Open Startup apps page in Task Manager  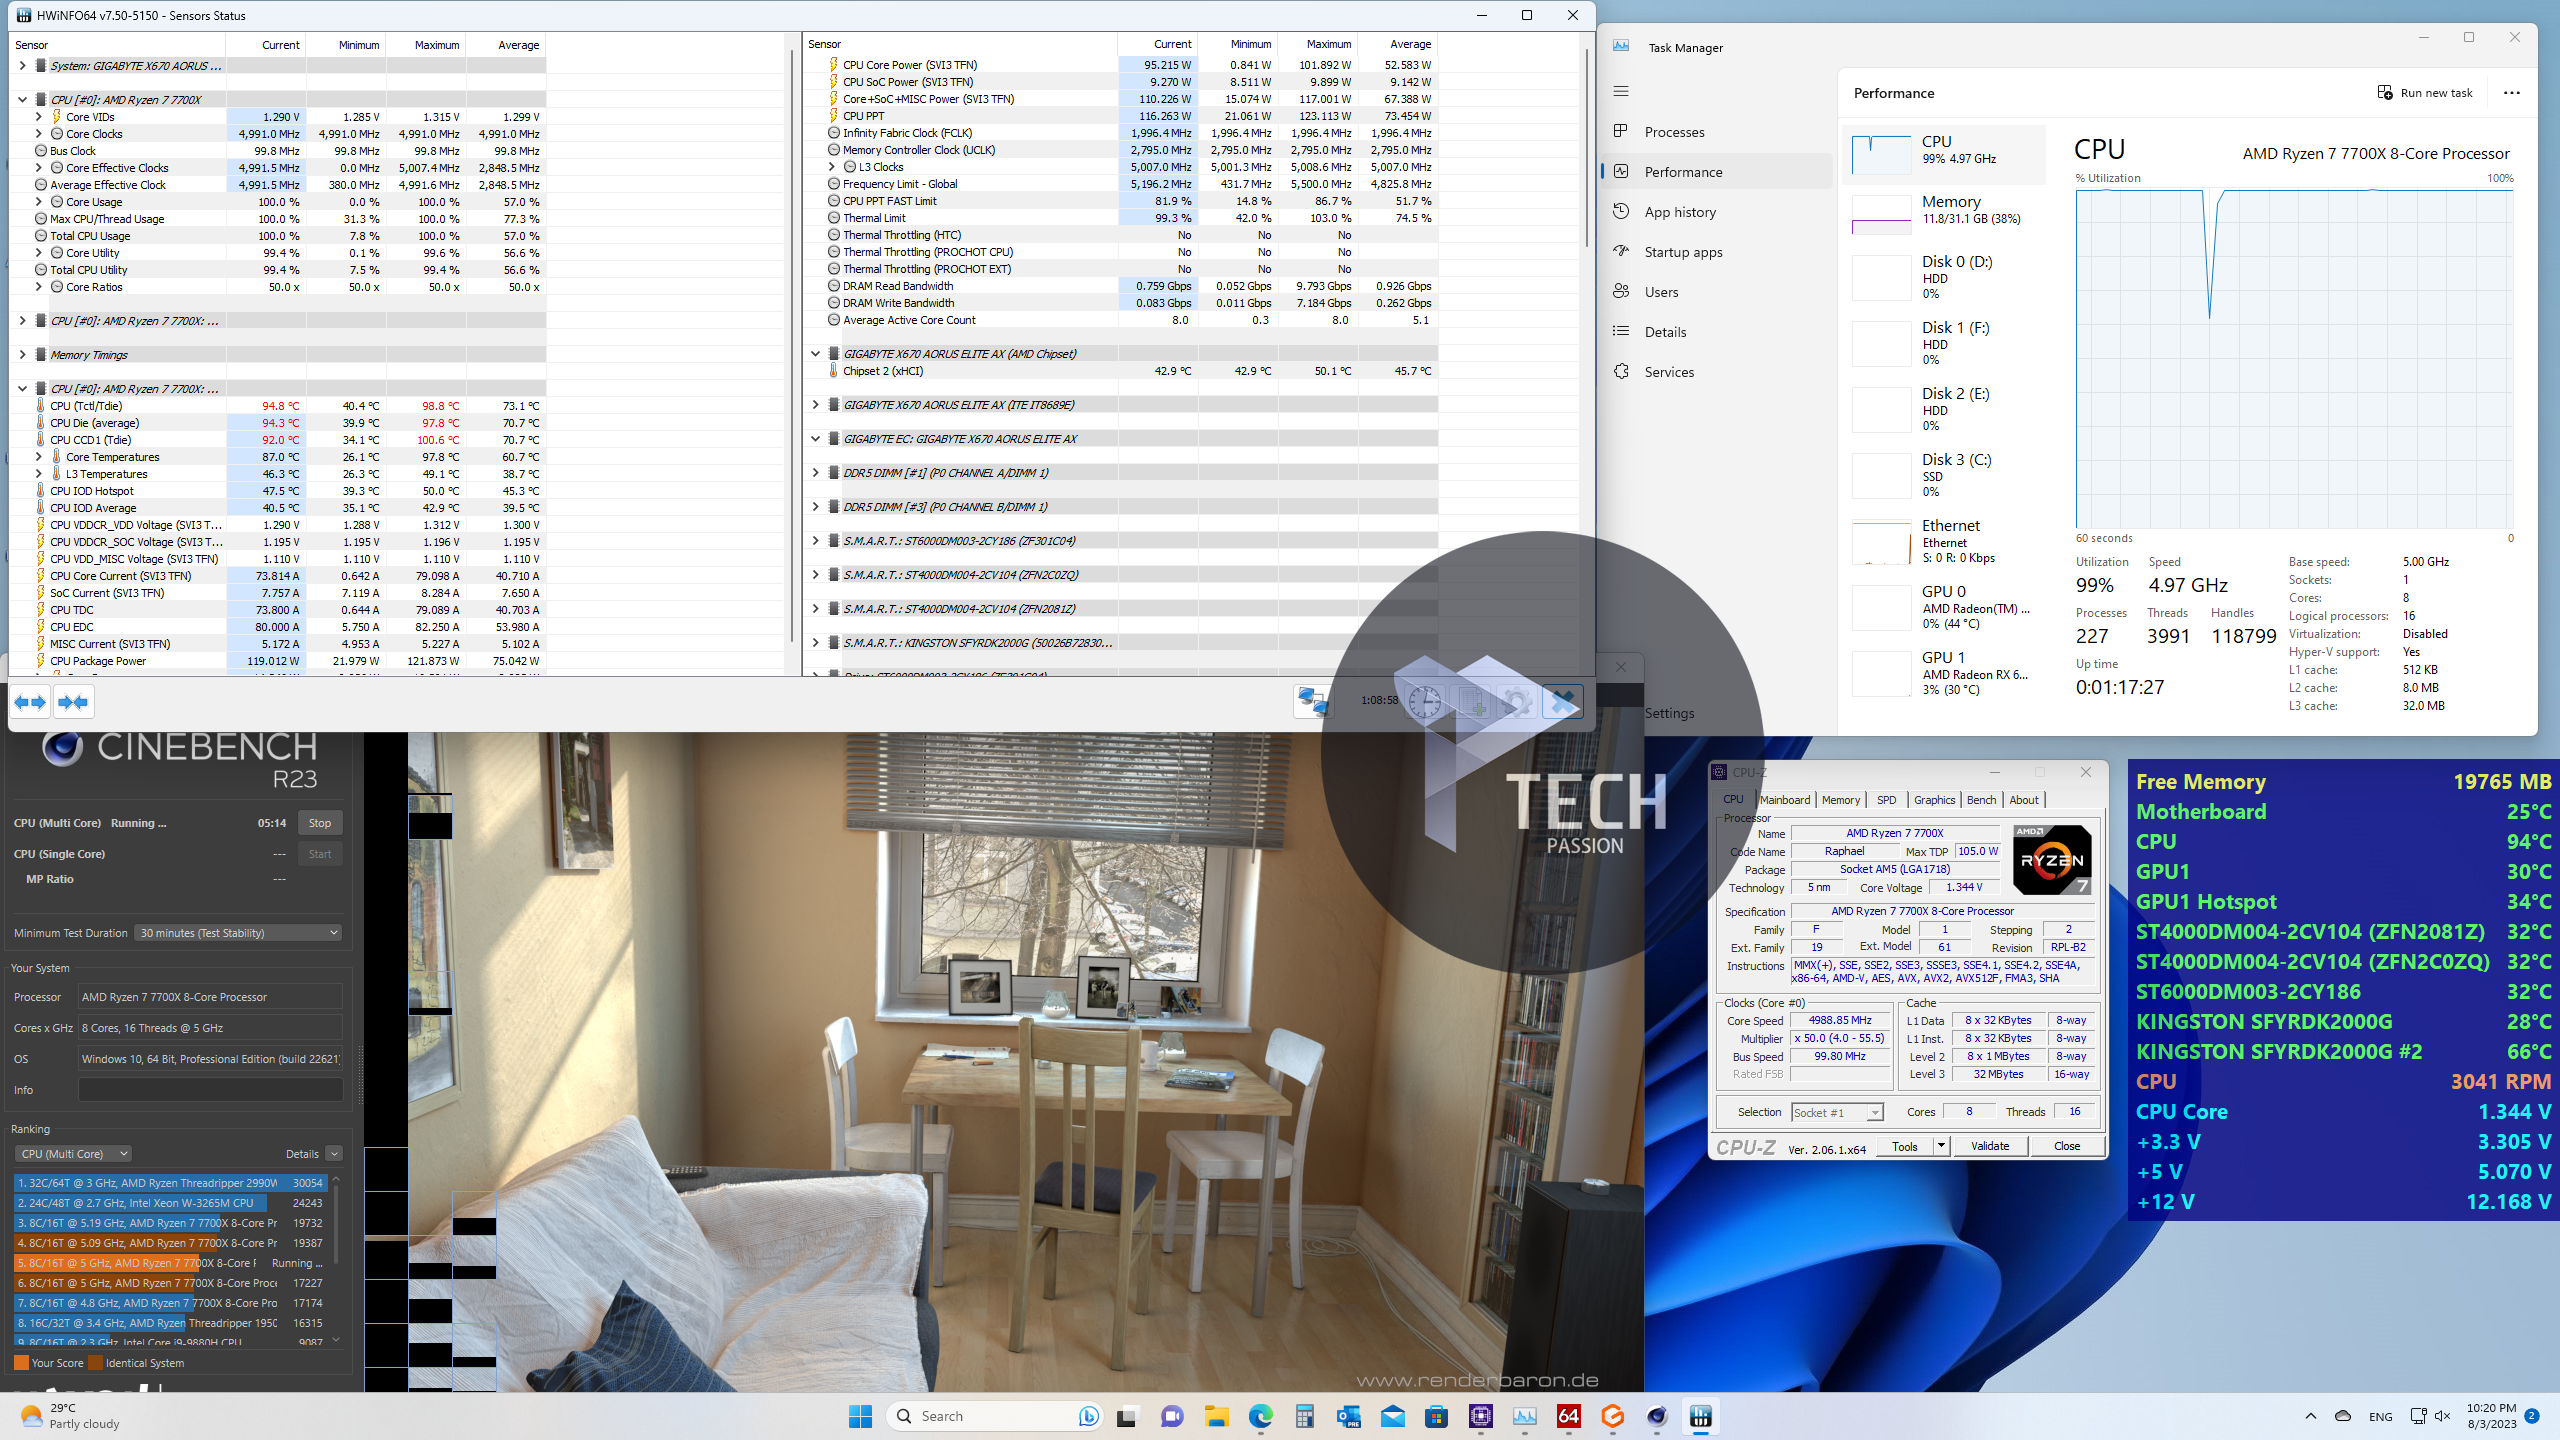[x=1683, y=252]
